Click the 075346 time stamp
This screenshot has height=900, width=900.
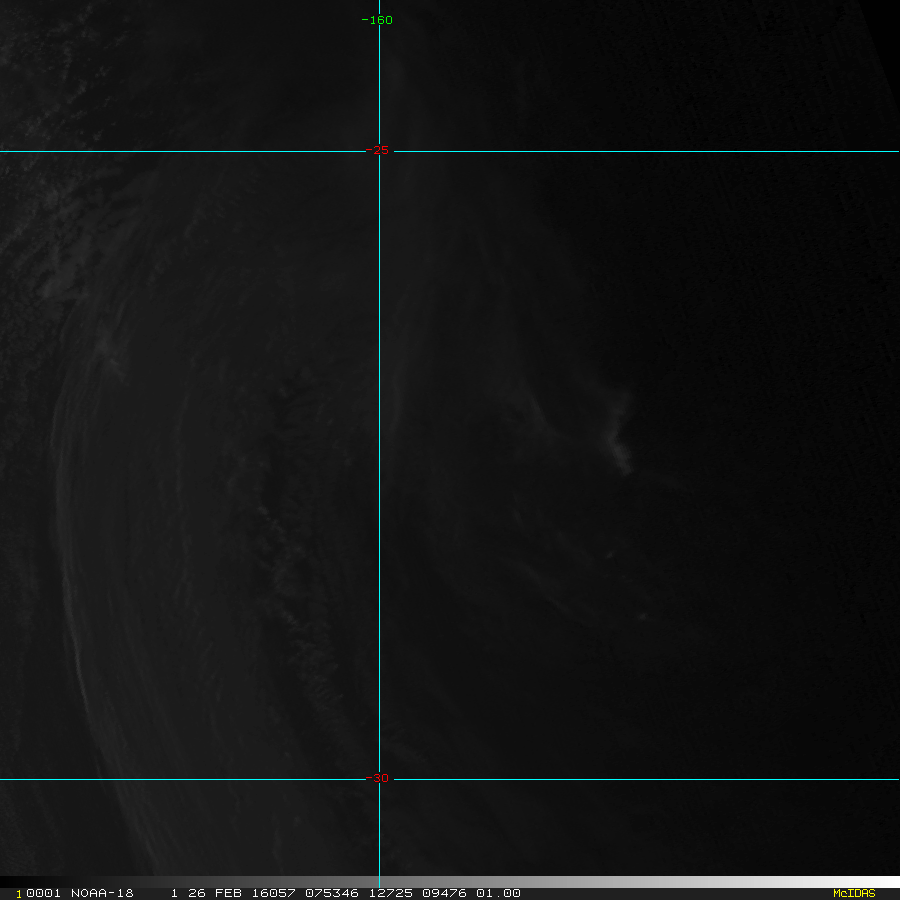[x=333, y=893]
